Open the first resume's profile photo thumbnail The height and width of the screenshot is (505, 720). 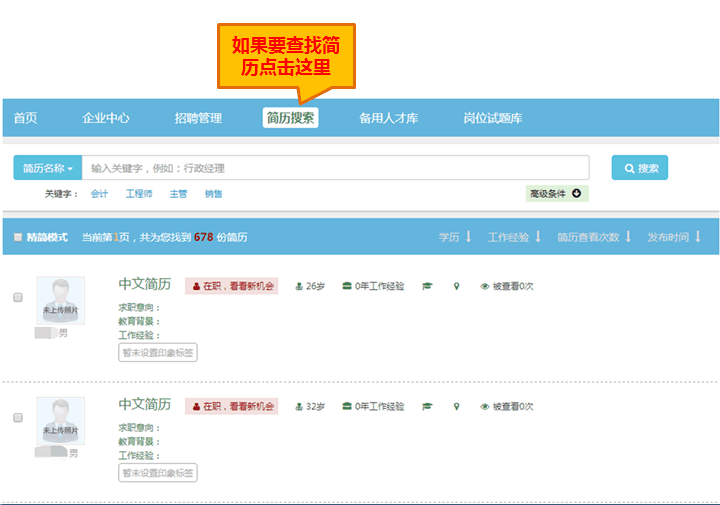point(61,300)
